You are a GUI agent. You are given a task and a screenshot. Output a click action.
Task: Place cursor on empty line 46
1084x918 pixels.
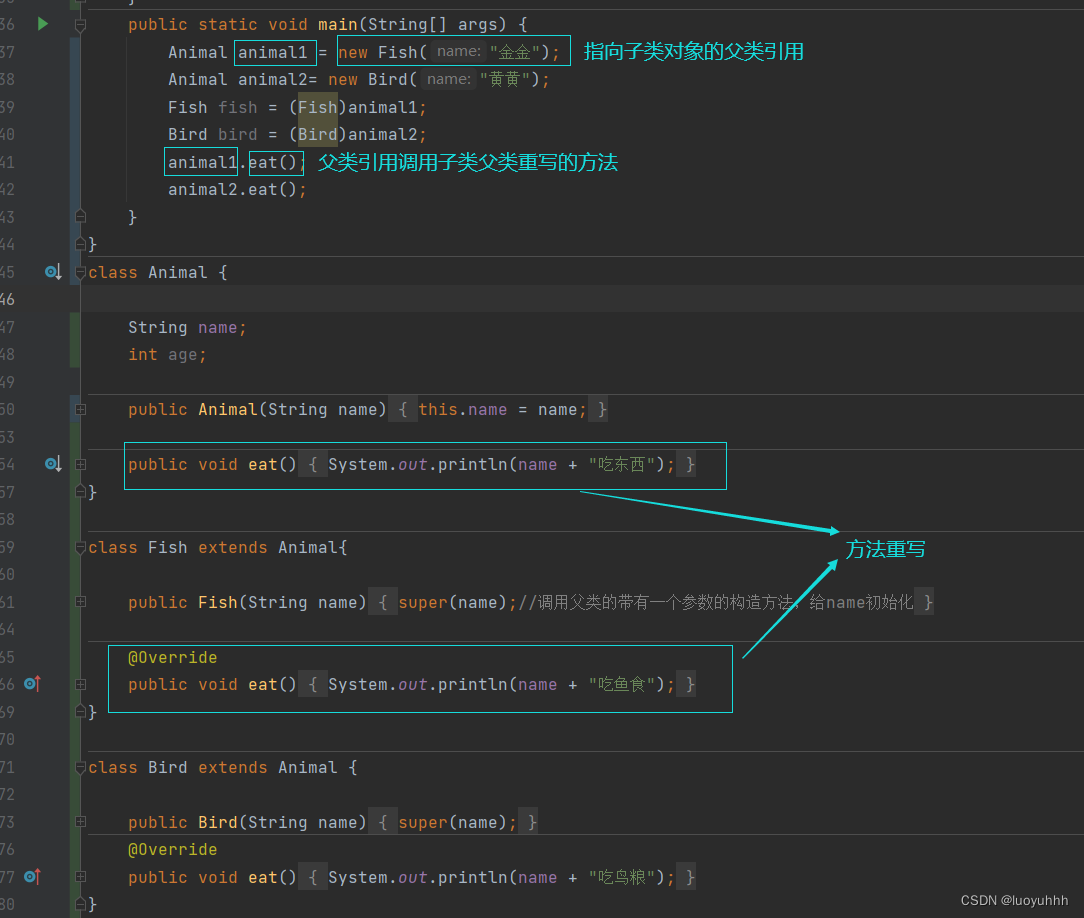(581, 299)
